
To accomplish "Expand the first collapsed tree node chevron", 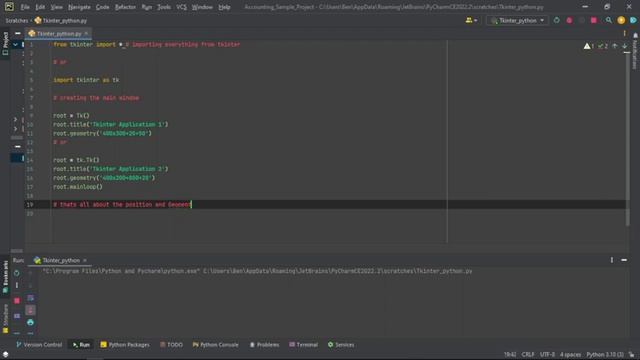I will (15, 120).
